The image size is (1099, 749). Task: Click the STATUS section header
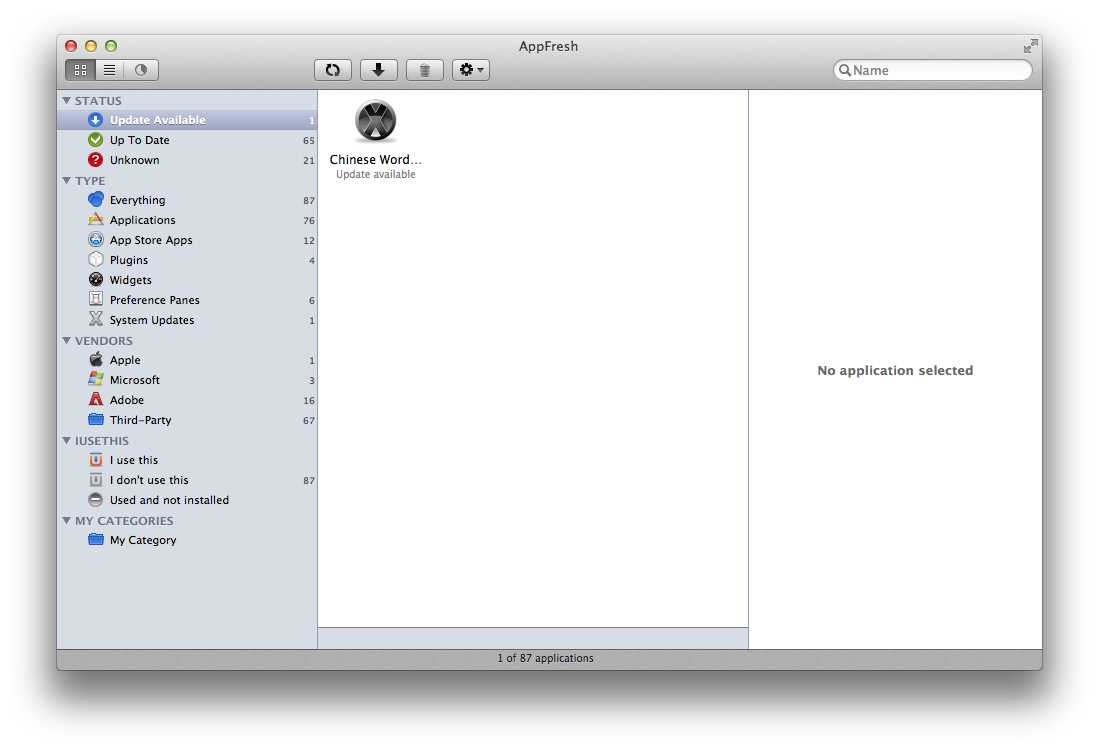click(x=98, y=101)
